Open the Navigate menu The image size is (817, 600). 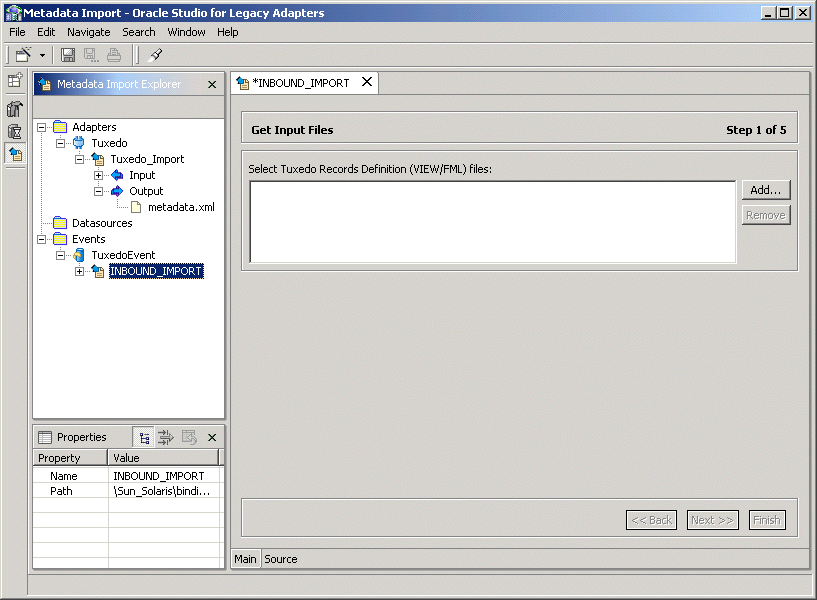[89, 32]
